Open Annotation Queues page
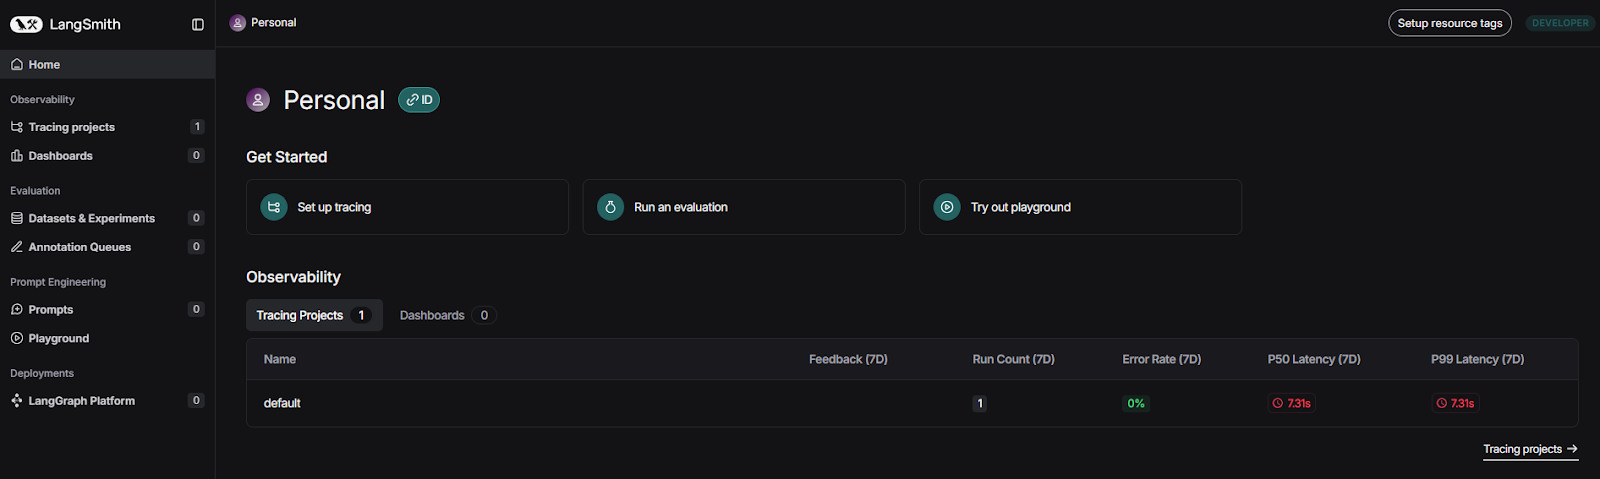 pyautogui.click(x=107, y=247)
